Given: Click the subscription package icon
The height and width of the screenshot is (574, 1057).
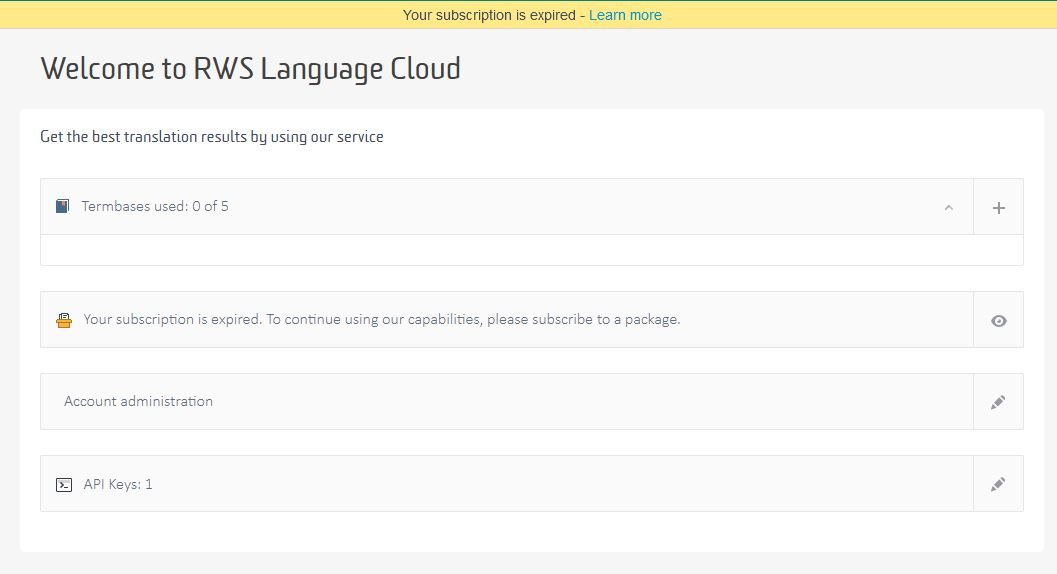Looking at the screenshot, I should click(64, 320).
